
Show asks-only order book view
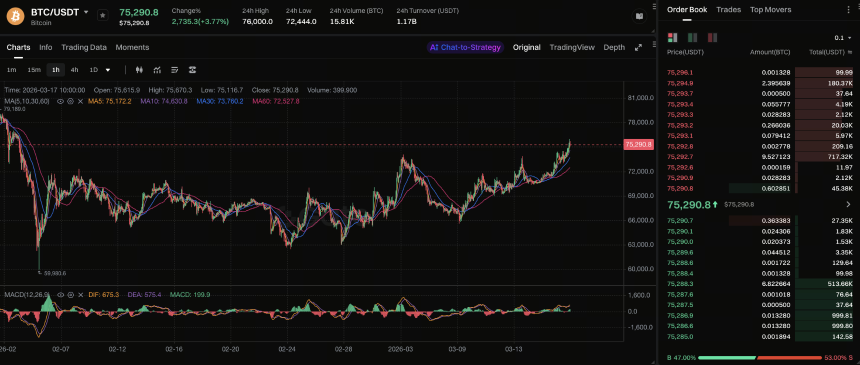coord(712,38)
